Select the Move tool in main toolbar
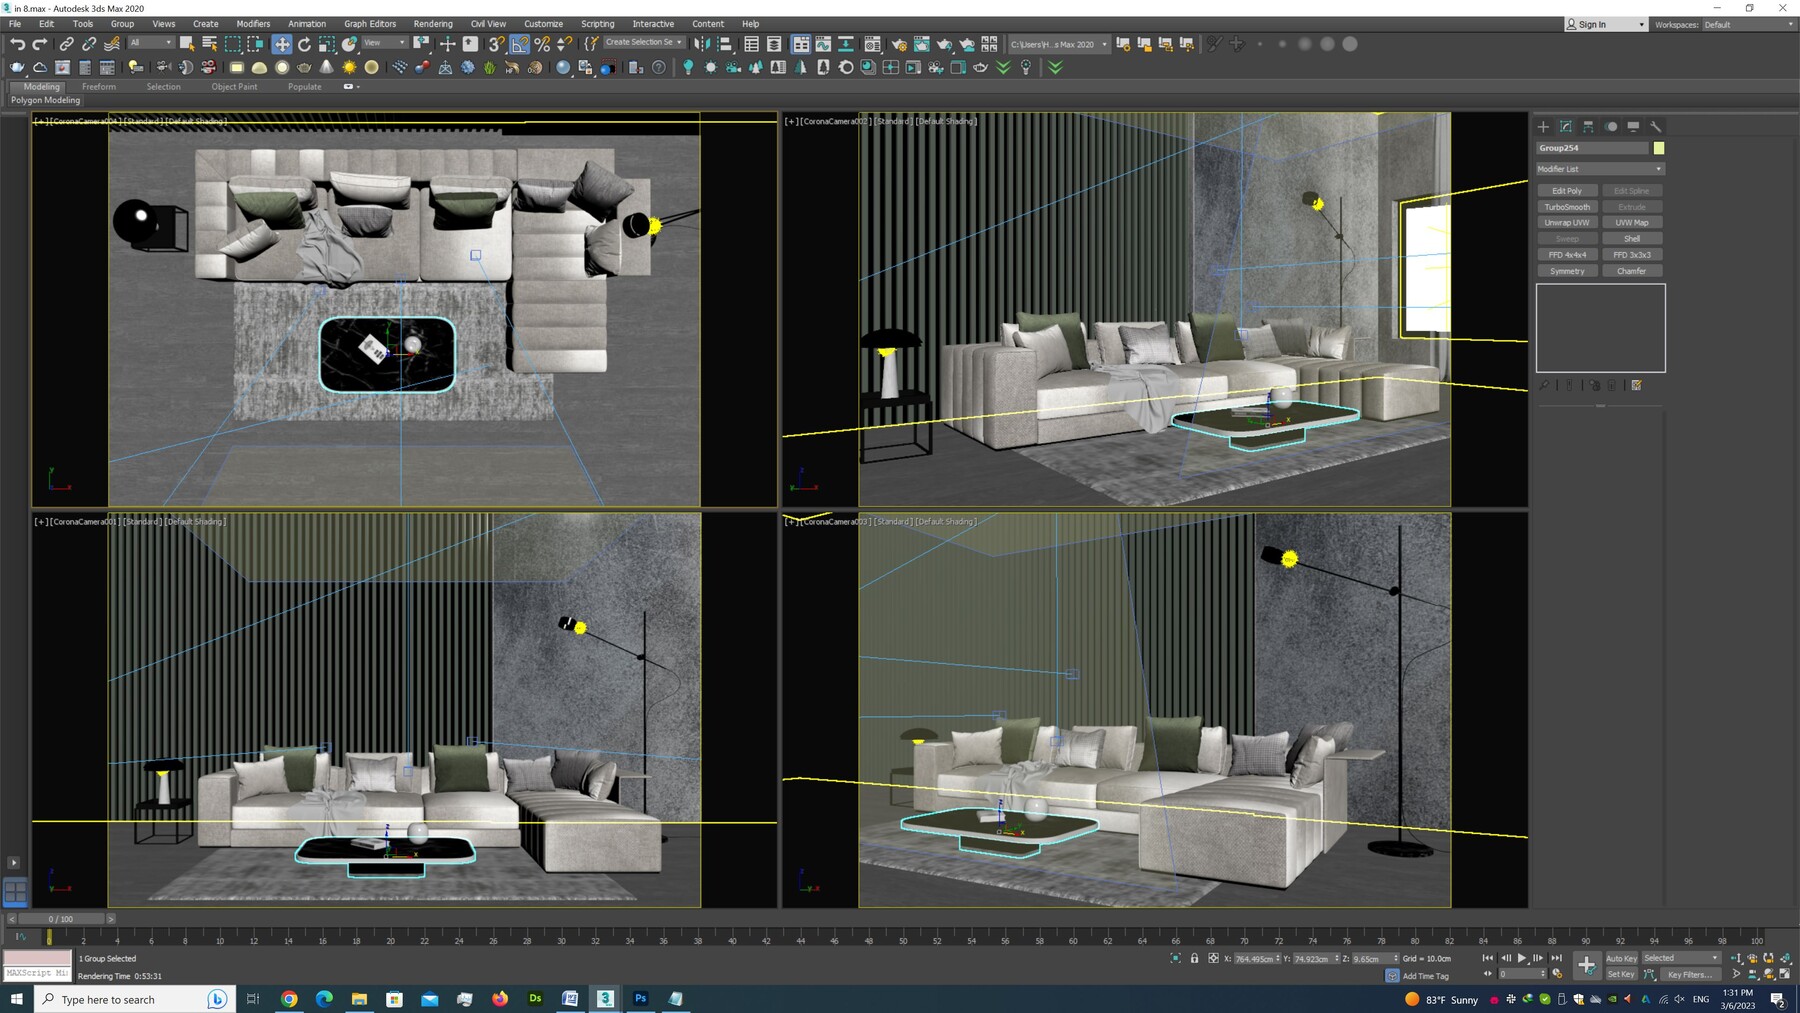The height and width of the screenshot is (1013, 1800). [282, 44]
